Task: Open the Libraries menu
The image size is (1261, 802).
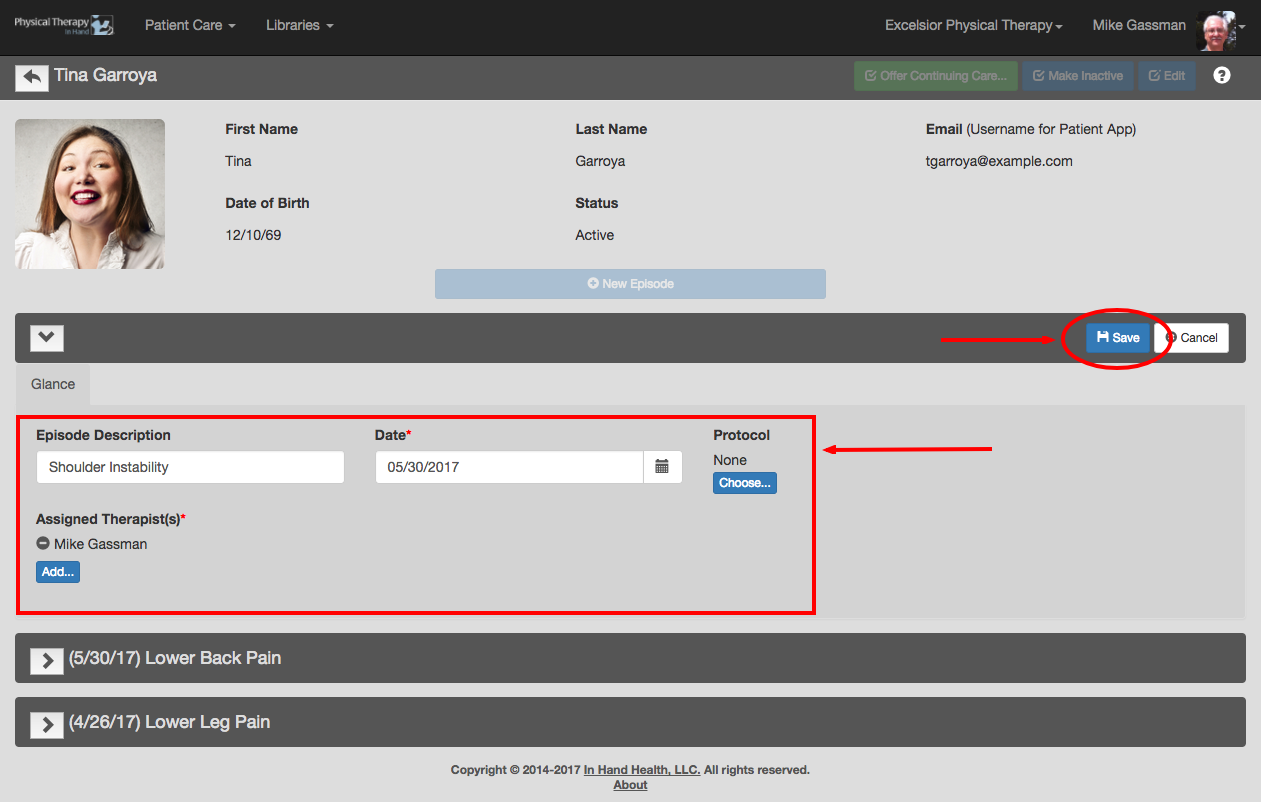Action: pyautogui.click(x=299, y=25)
